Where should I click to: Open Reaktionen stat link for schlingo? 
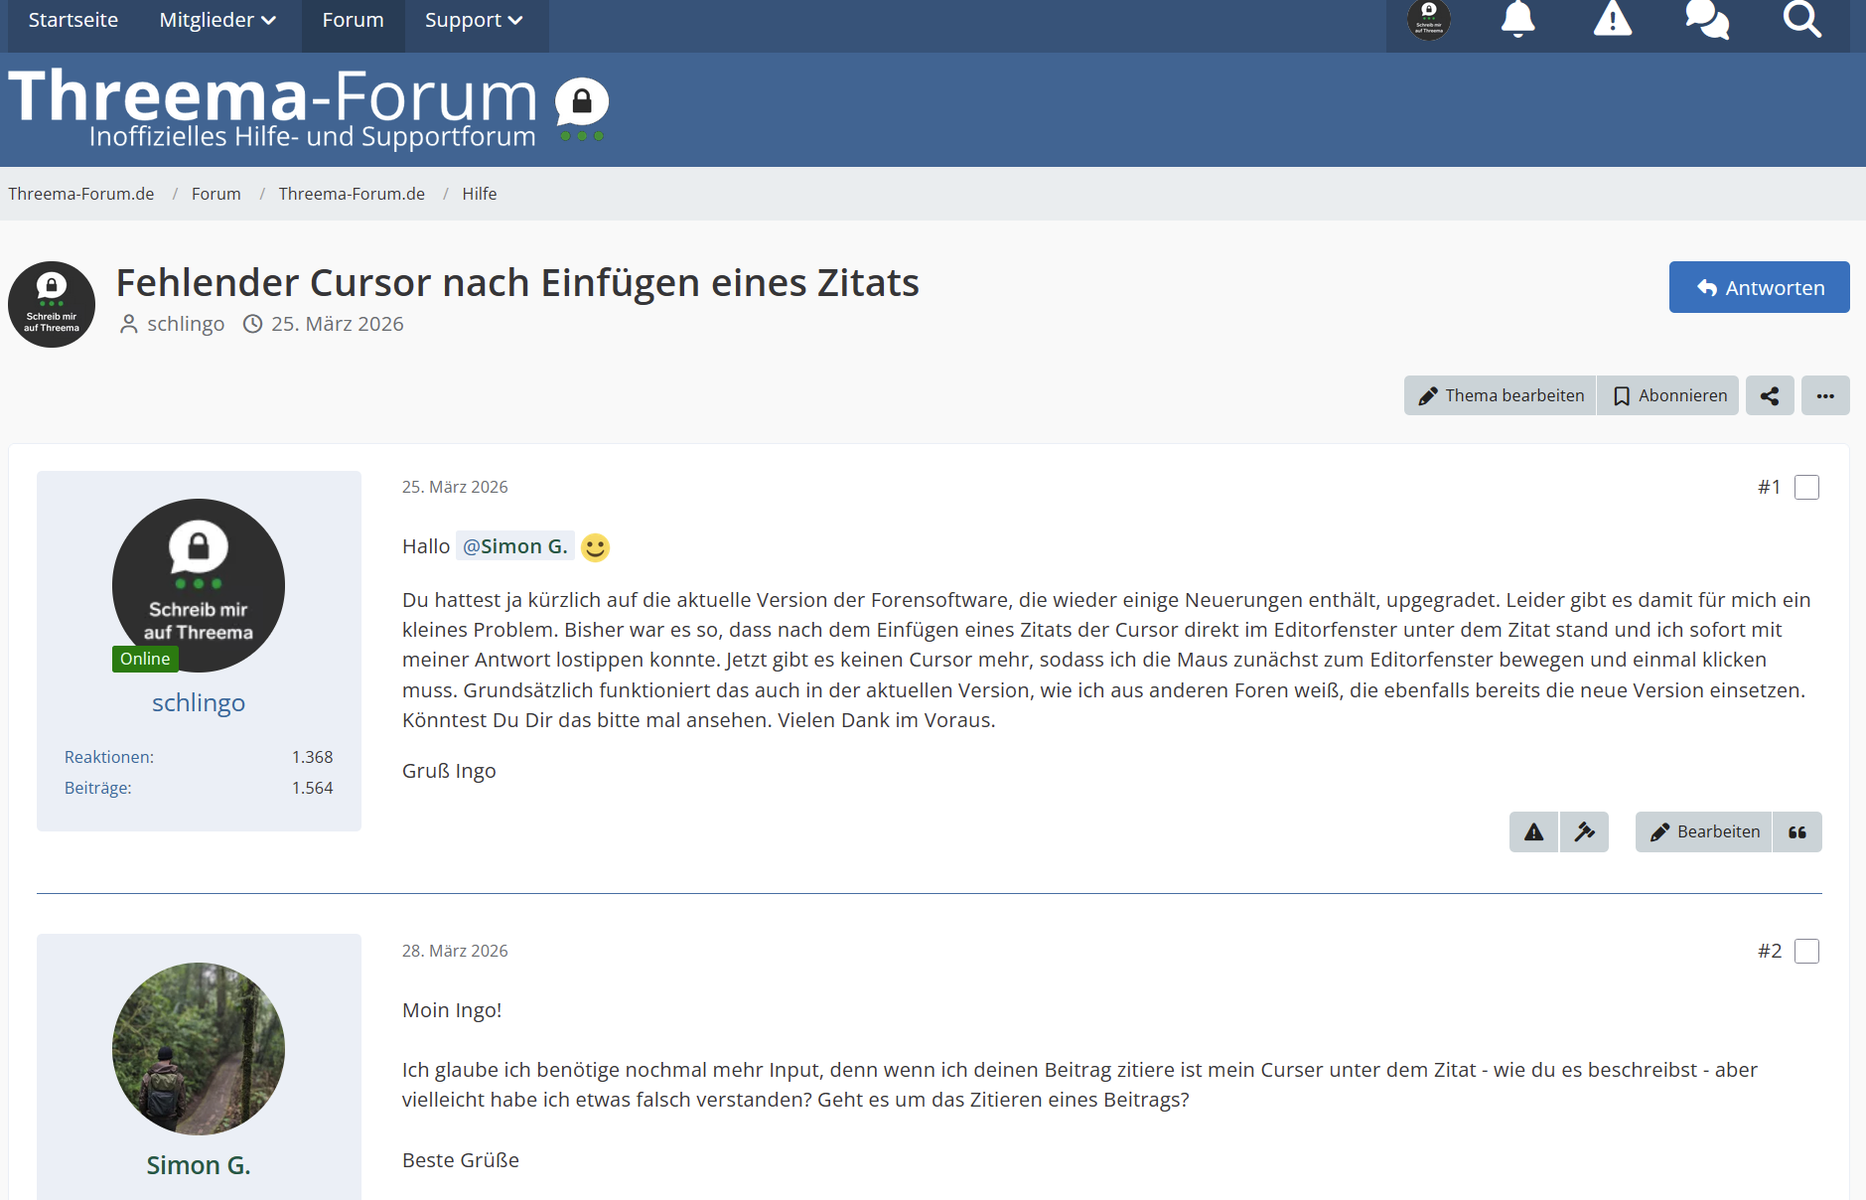click(109, 757)
